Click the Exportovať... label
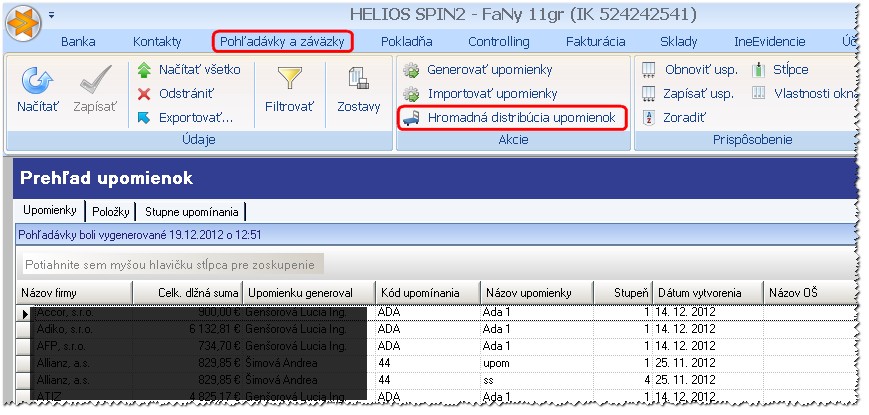 coord(196,118)
